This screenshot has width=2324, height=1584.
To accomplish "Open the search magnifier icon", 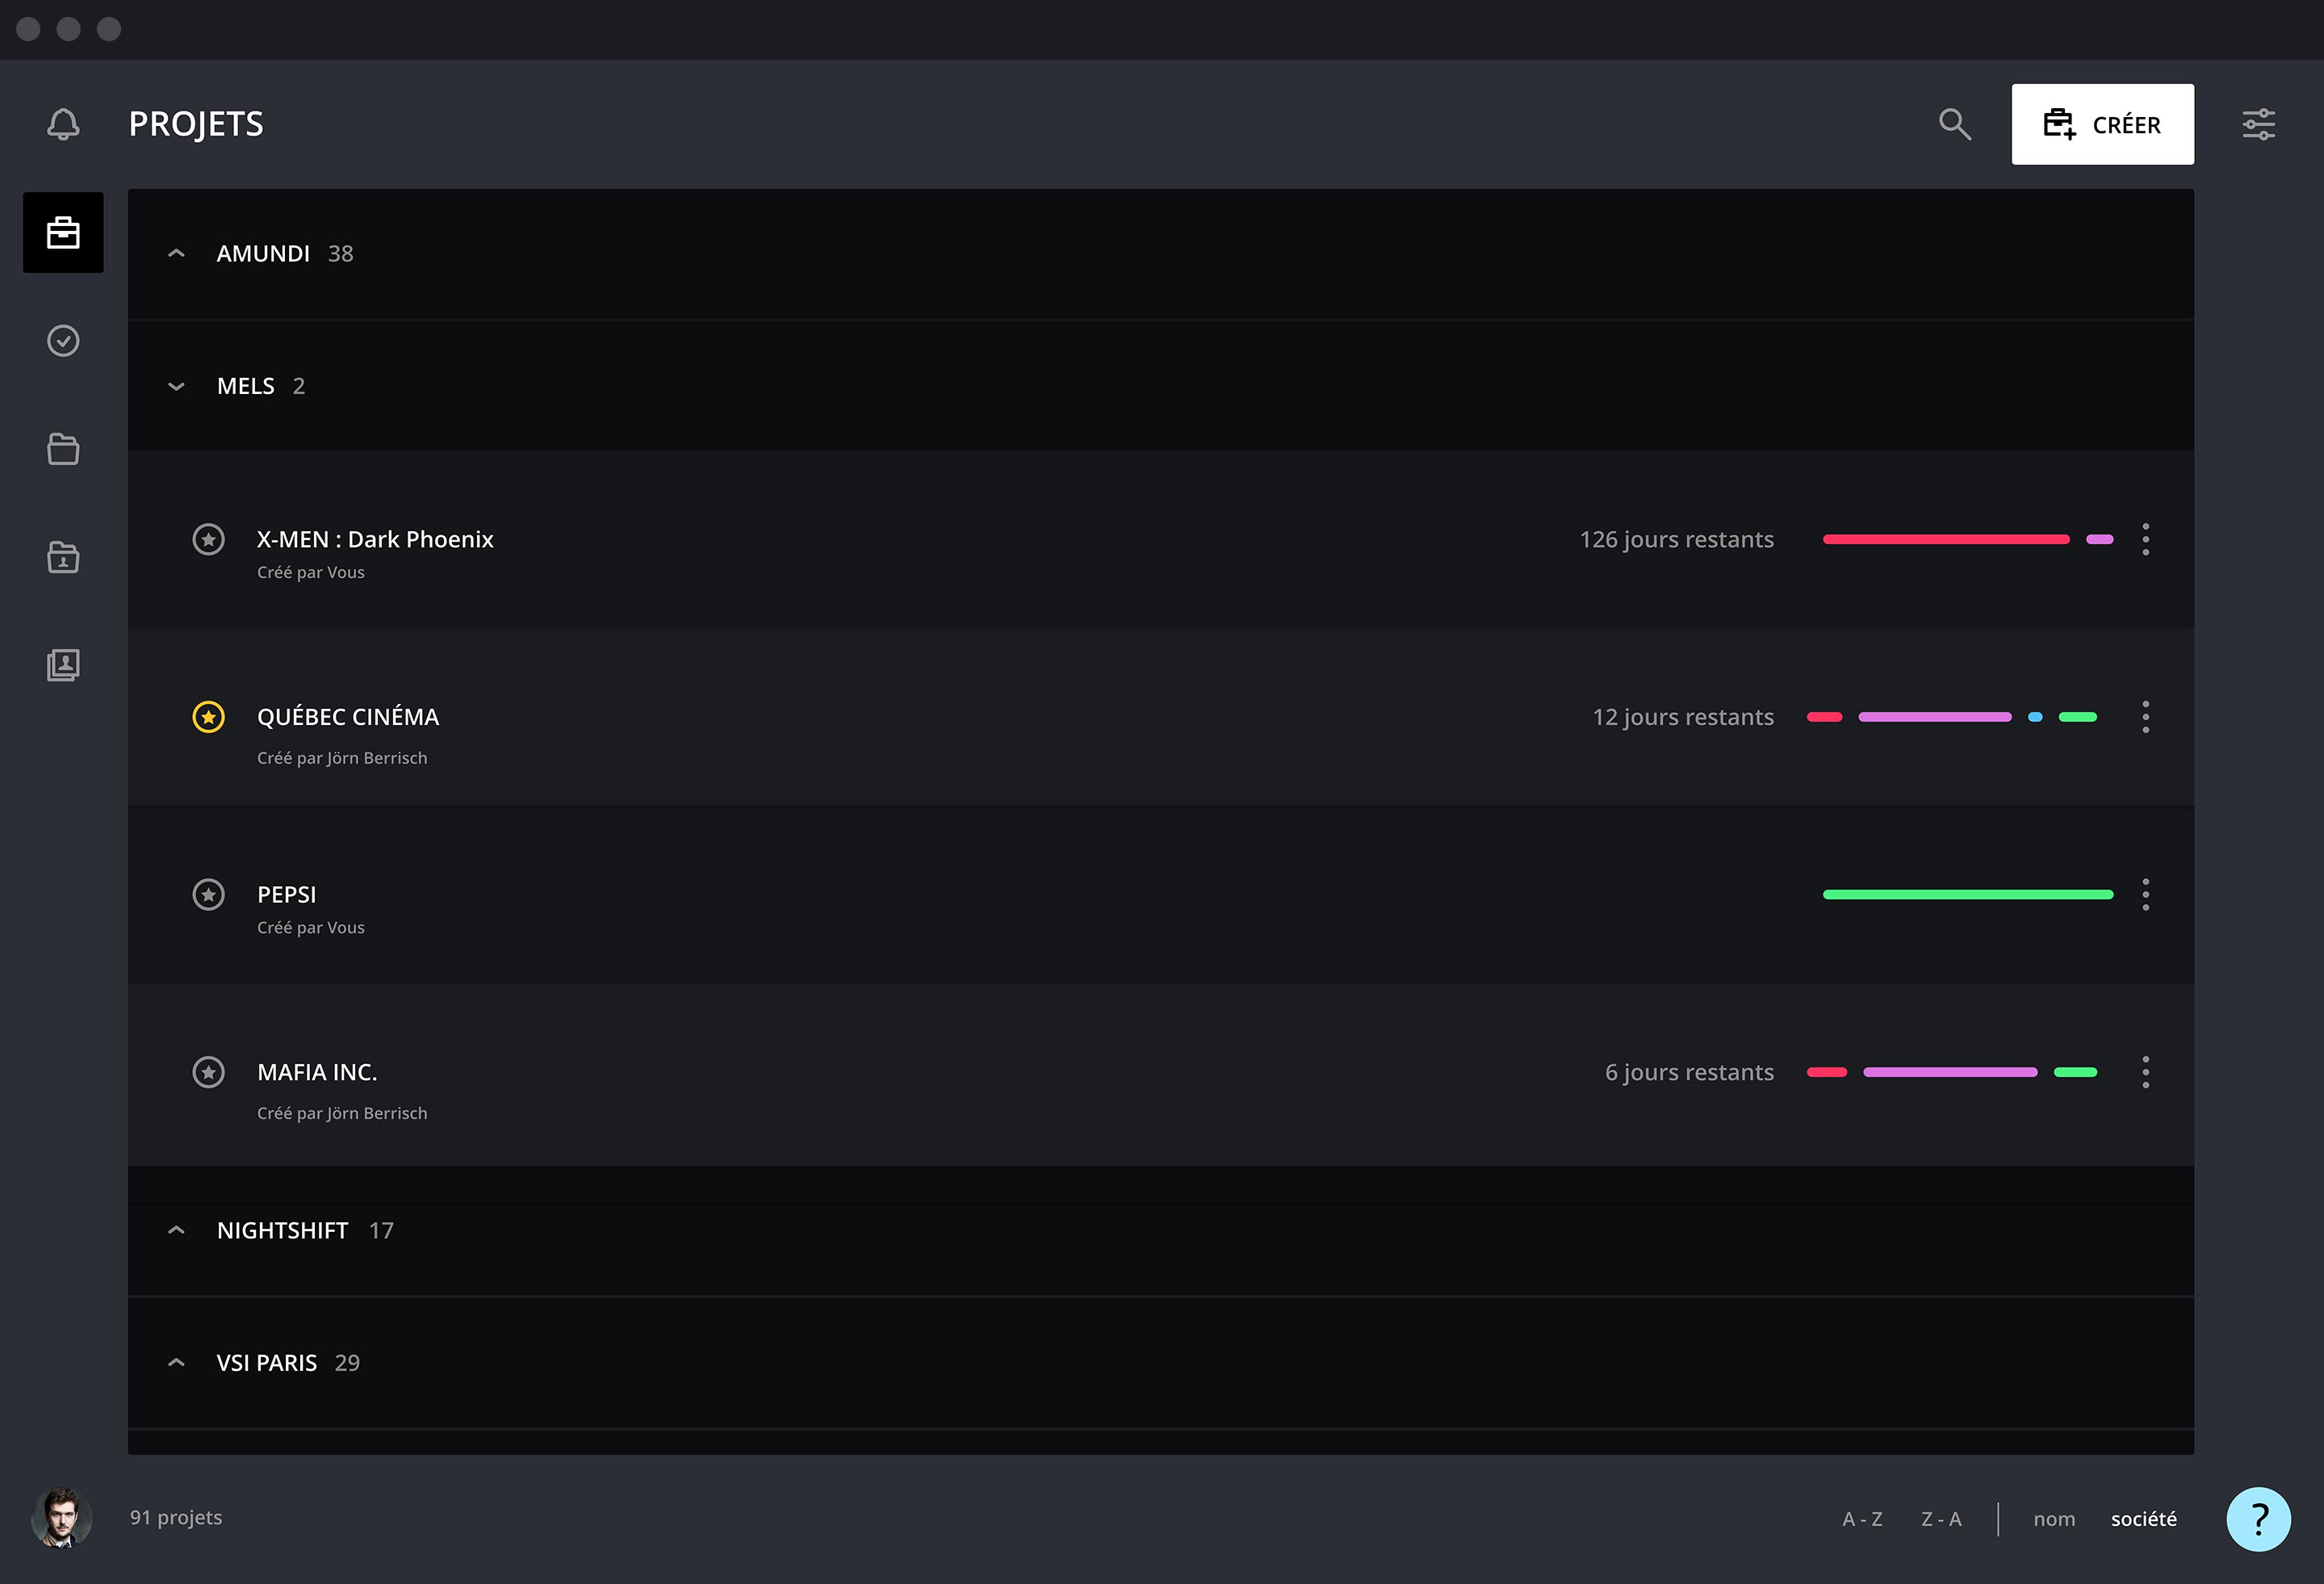I will click(1955, 124).
